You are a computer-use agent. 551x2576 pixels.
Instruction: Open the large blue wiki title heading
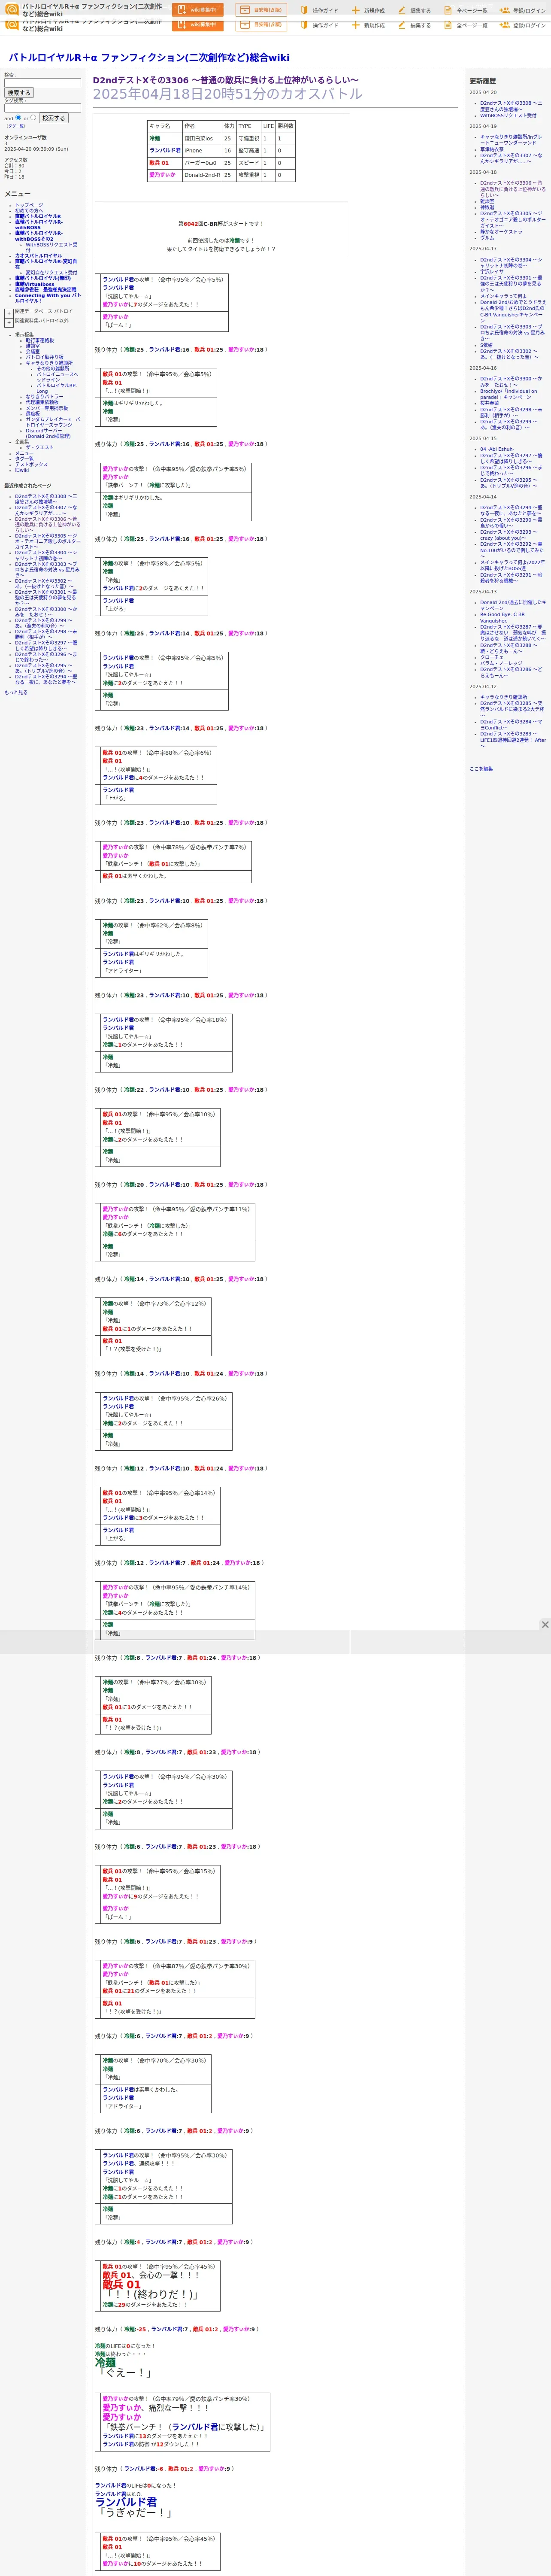click(149, 58)
